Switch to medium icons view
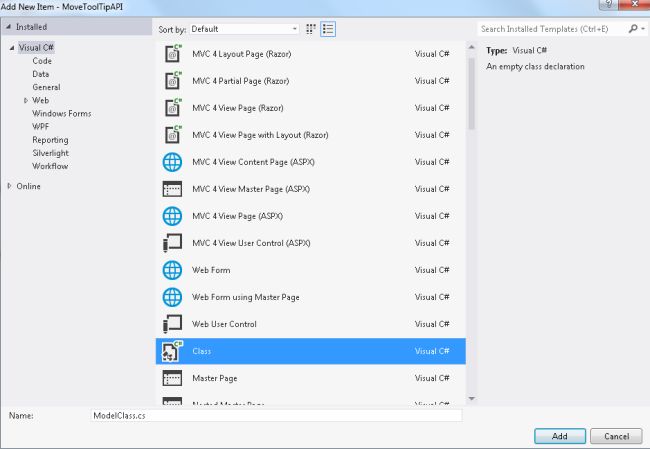This screenshot has width=650, height=449. click(311, 29)
